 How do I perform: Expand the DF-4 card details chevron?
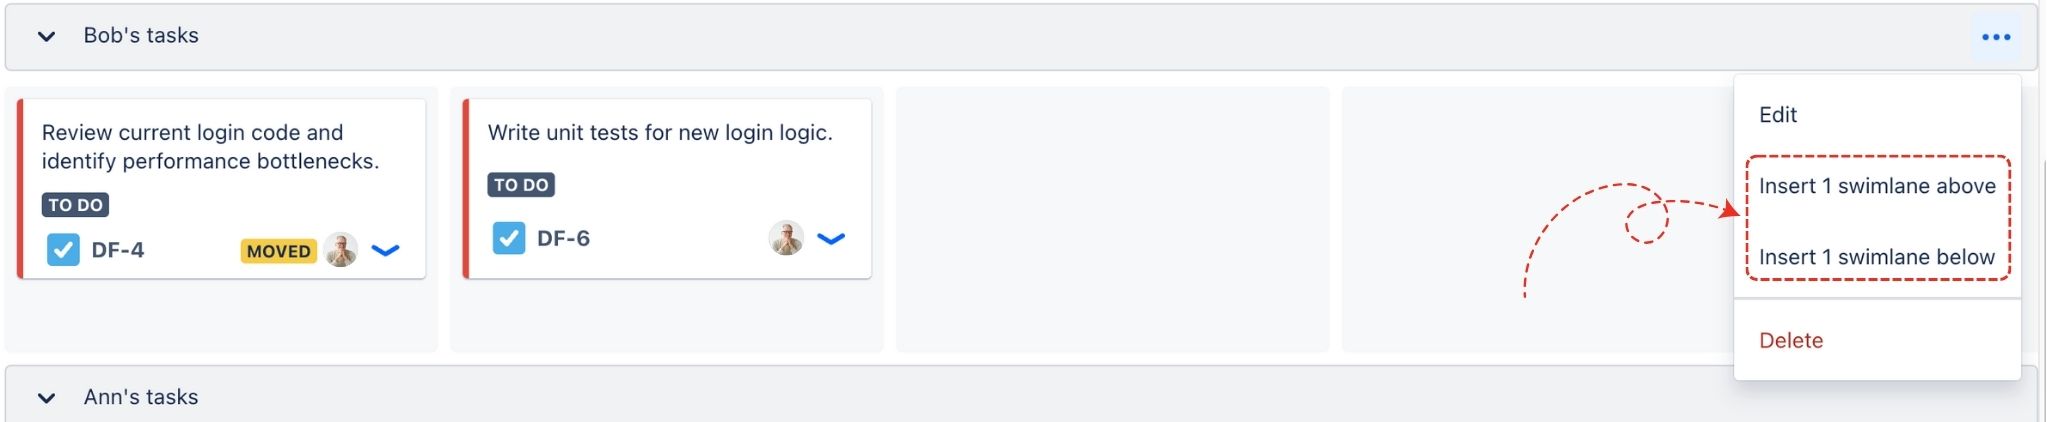[x=385, y=250]
